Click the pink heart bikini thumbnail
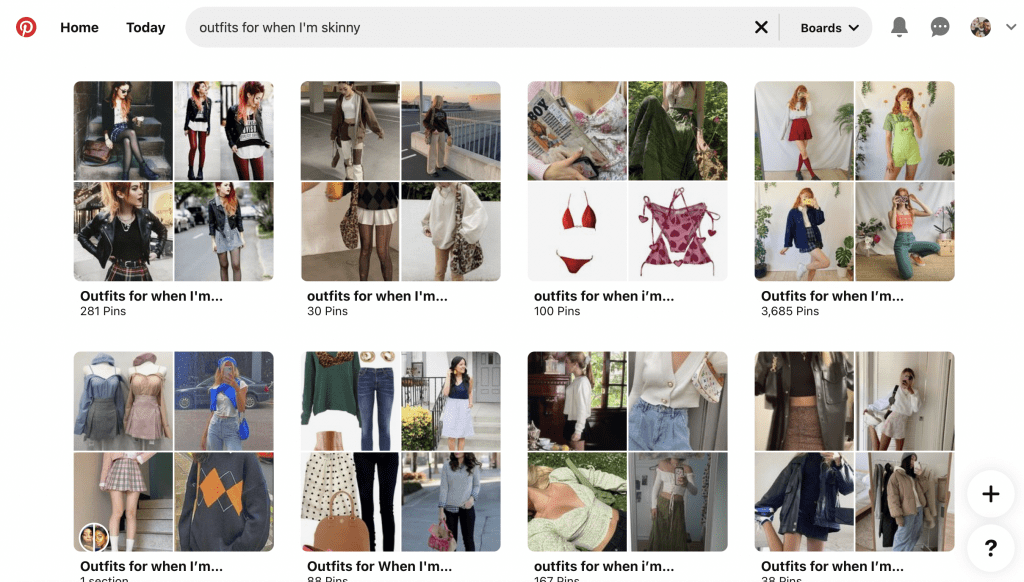Image resolution: width=1024 pixels, height=582 pixels. point(678,232)
